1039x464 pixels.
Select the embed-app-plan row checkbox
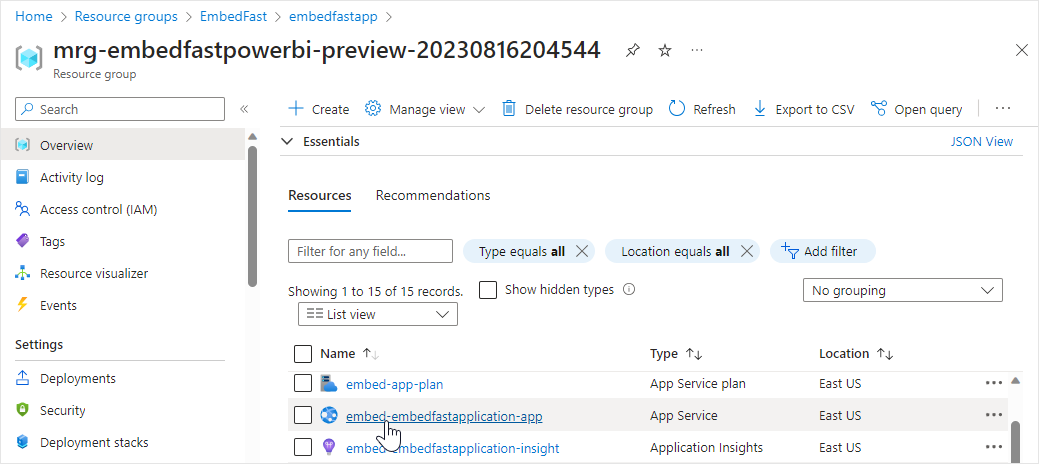(303, 384)
